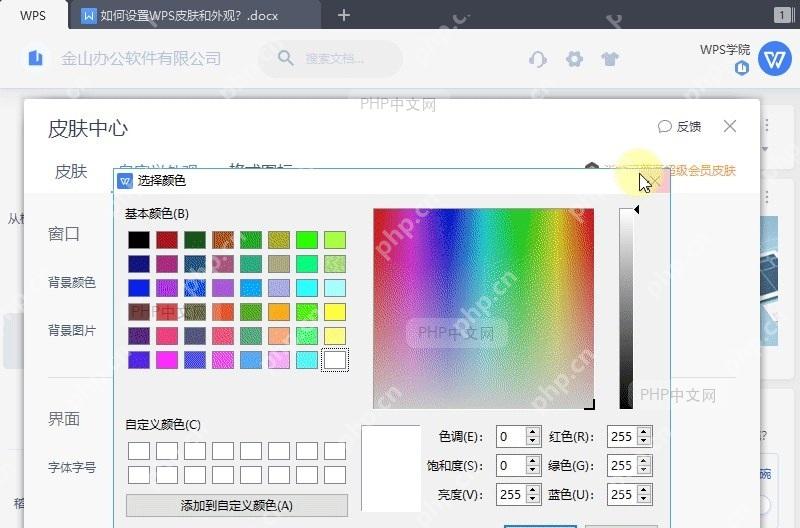Click the 添加到自定义颜色 button
Viewport: 800px width, 528px height.
coord(237,506)
